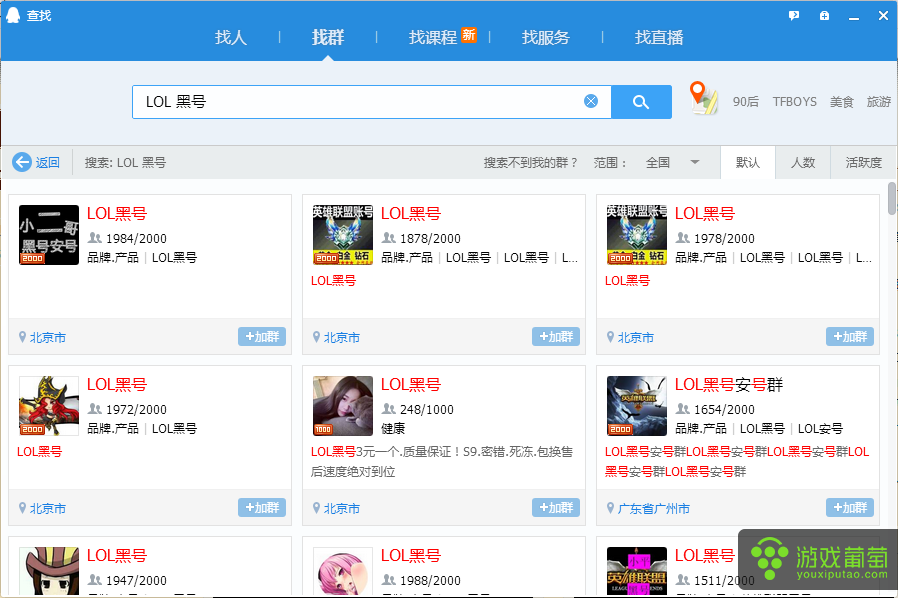This screenshot has height=598, width=898.
Task: Select the TFBOYS hot keyword
Action: (794, 102)
